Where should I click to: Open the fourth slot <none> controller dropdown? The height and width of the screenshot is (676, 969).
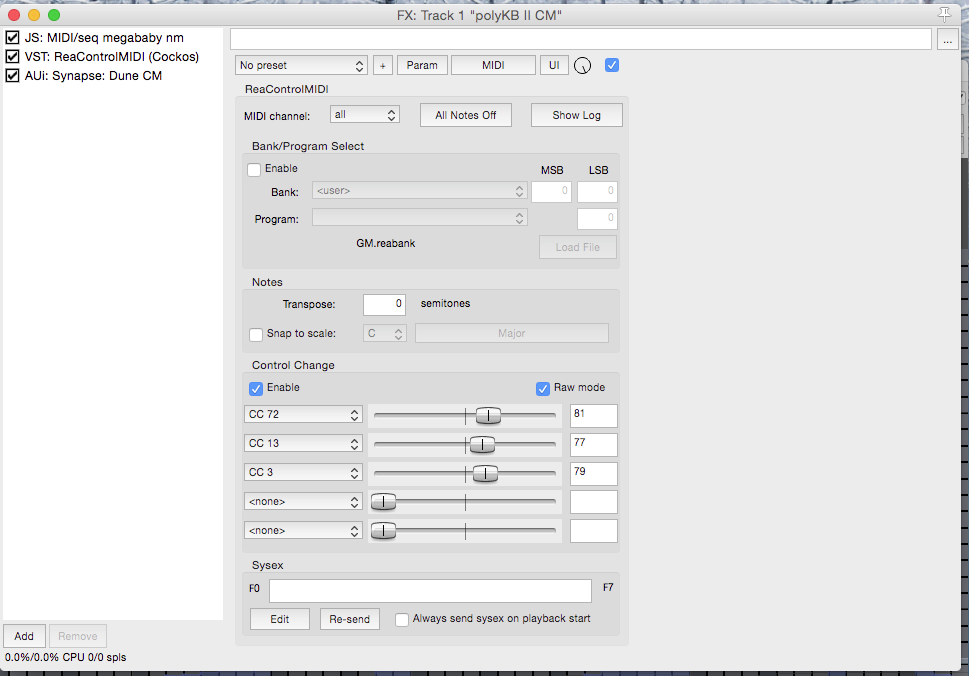[303, 502]
